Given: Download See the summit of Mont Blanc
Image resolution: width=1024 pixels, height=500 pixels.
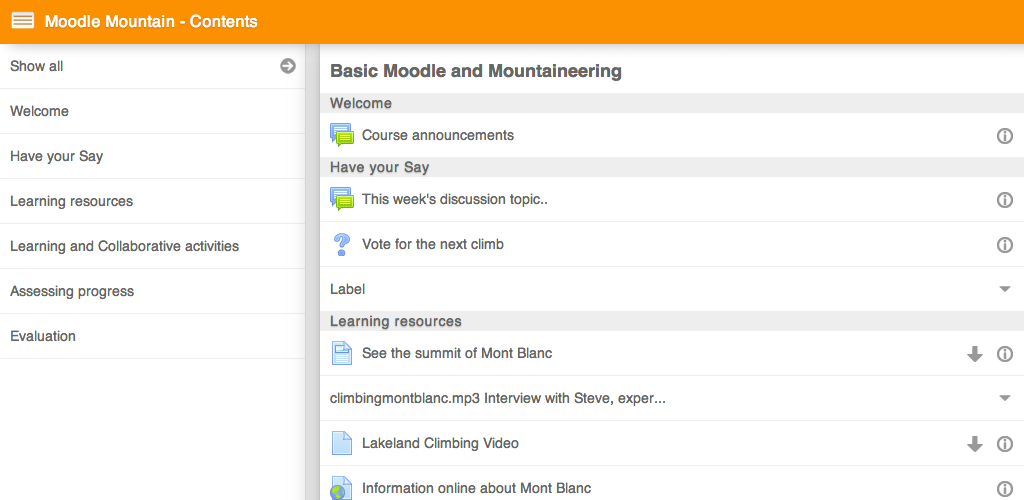Looking at the screenshot, I should (x=974, y=354).
